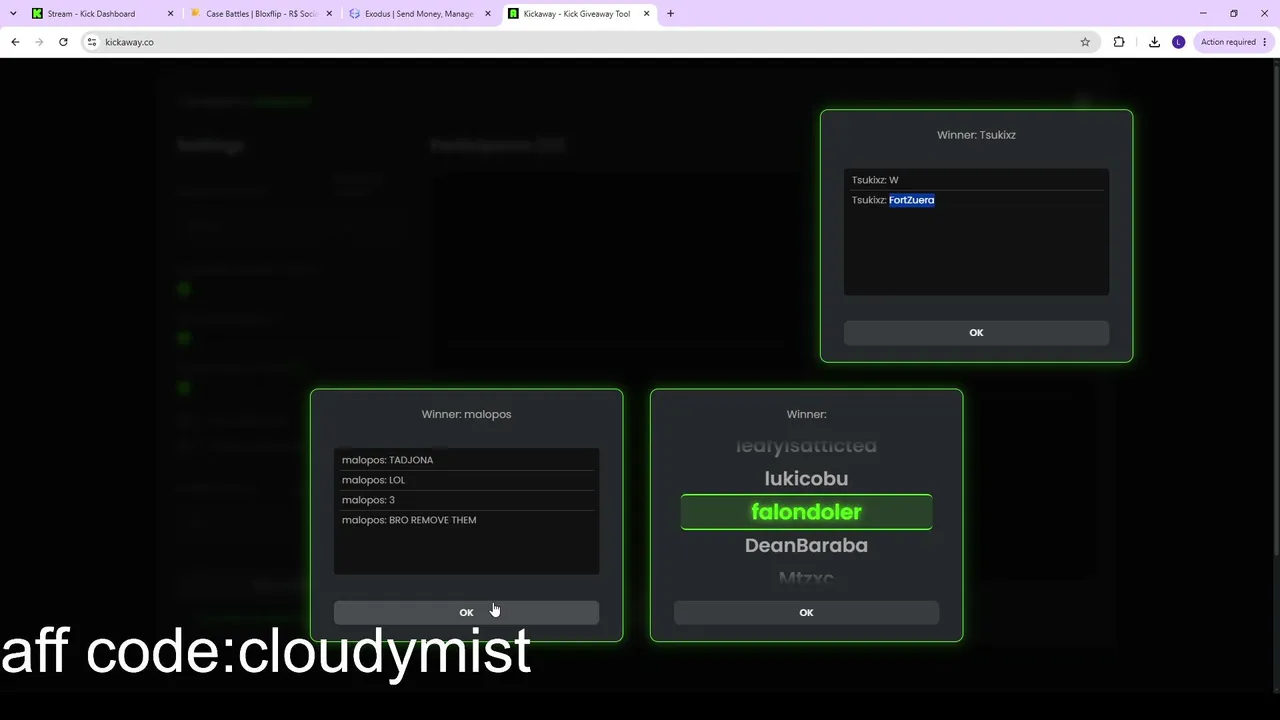
Task: Select the highlighted FortZuera message text
Action: tap(911, 200)
